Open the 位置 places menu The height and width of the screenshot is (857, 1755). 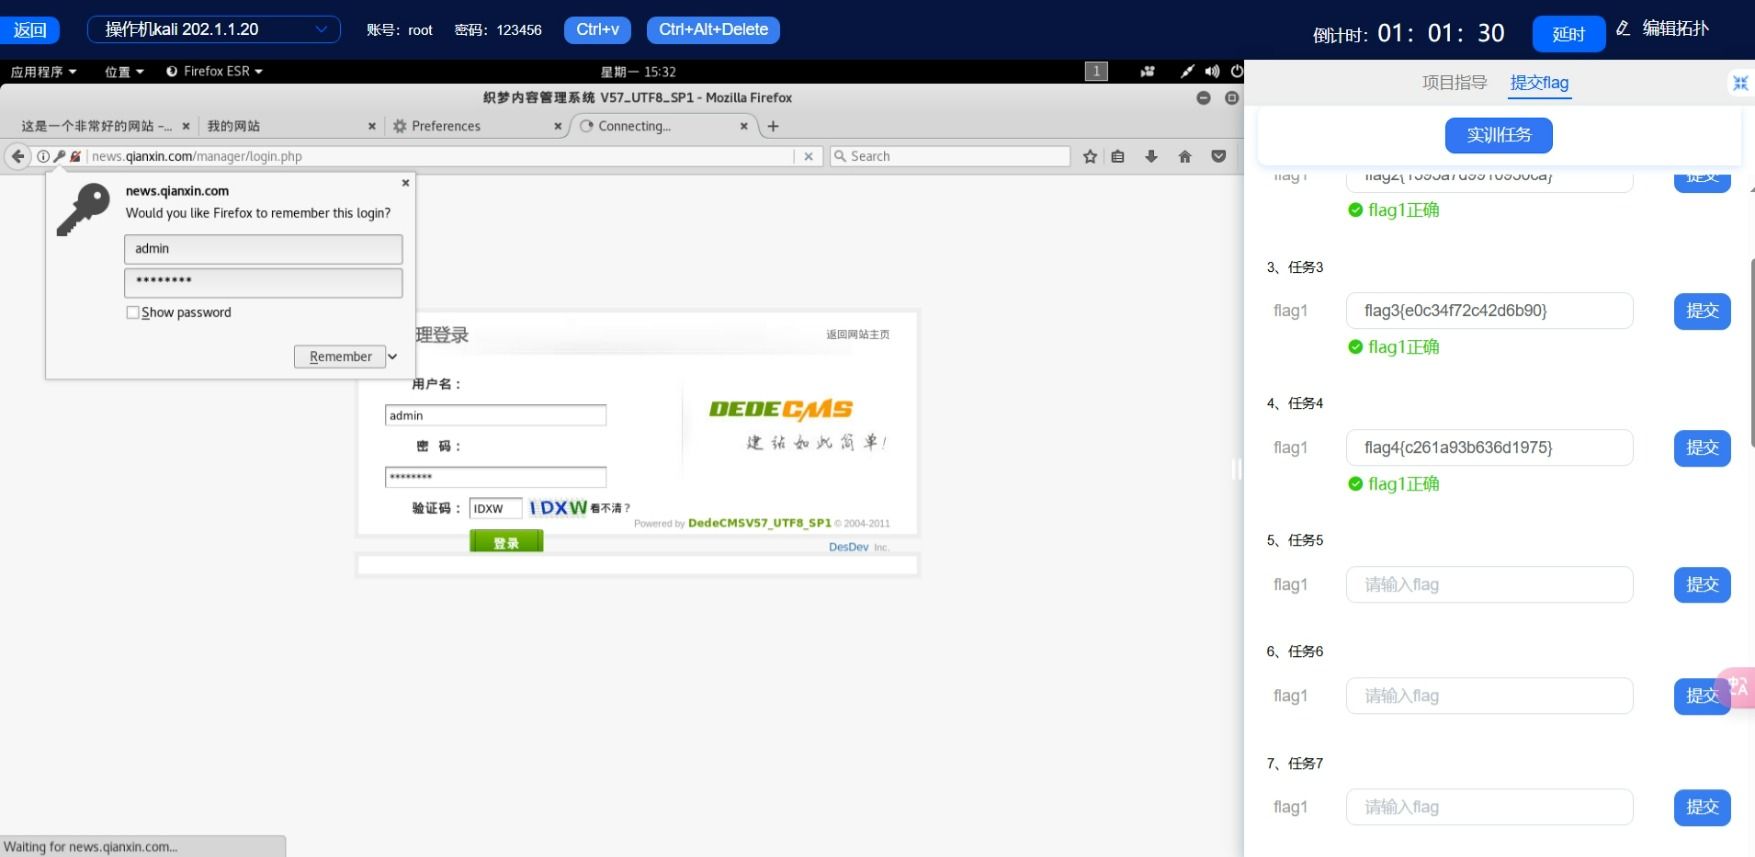click(x=124, y=72)
